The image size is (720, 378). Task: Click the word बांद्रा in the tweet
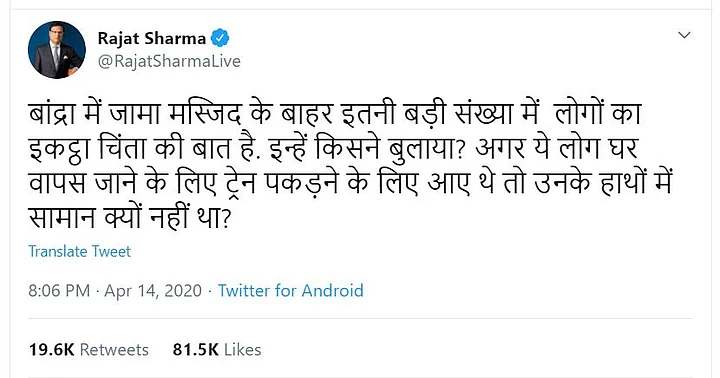51,114
